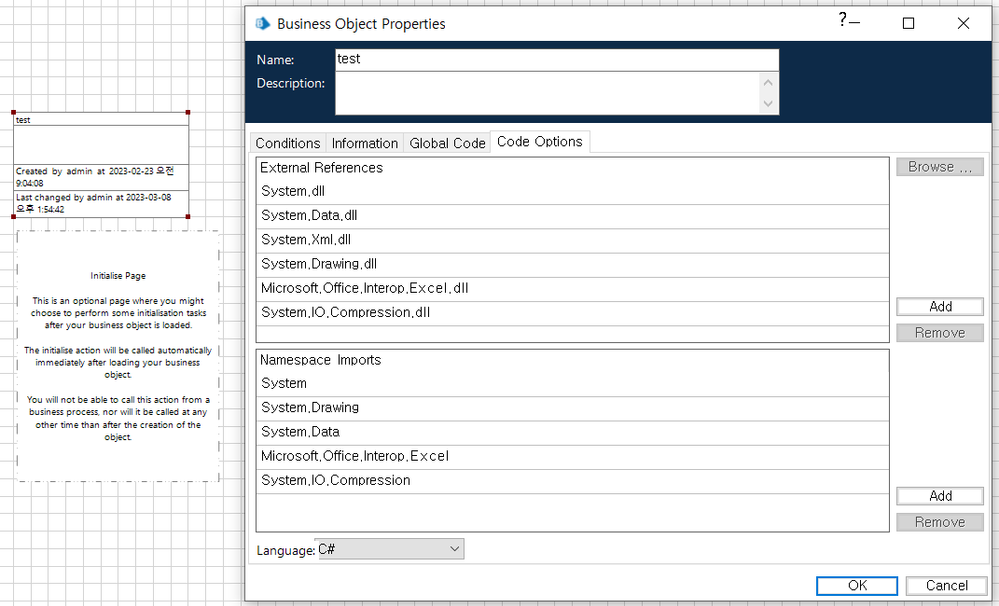Click Remove beside the External References list
The image size is (999, 606).
point(940,333)
